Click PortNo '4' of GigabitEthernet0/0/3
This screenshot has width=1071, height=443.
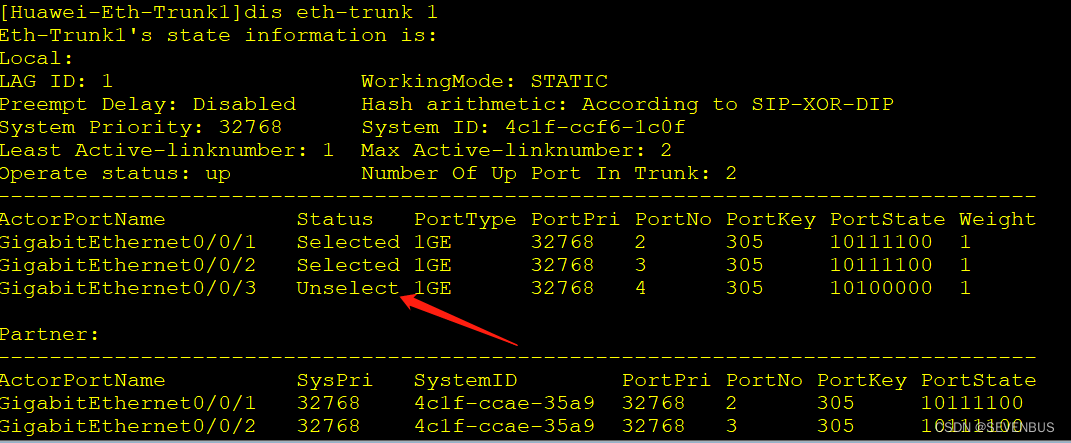point(640,288)
